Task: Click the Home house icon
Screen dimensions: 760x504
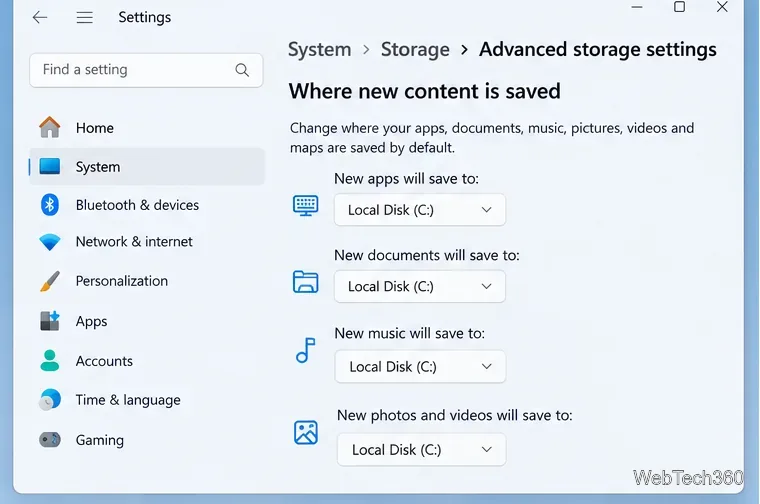Action: pos(49,127)
